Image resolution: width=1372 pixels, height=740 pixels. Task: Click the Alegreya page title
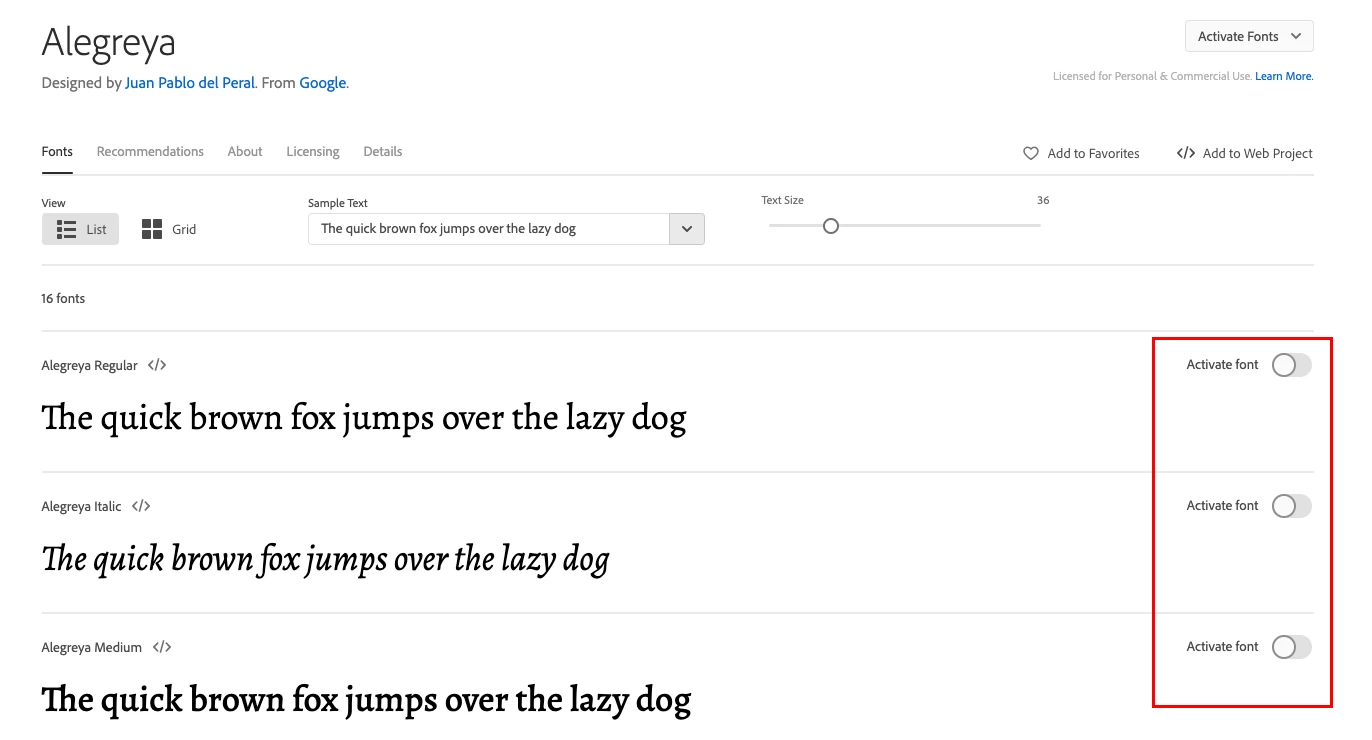109,42
